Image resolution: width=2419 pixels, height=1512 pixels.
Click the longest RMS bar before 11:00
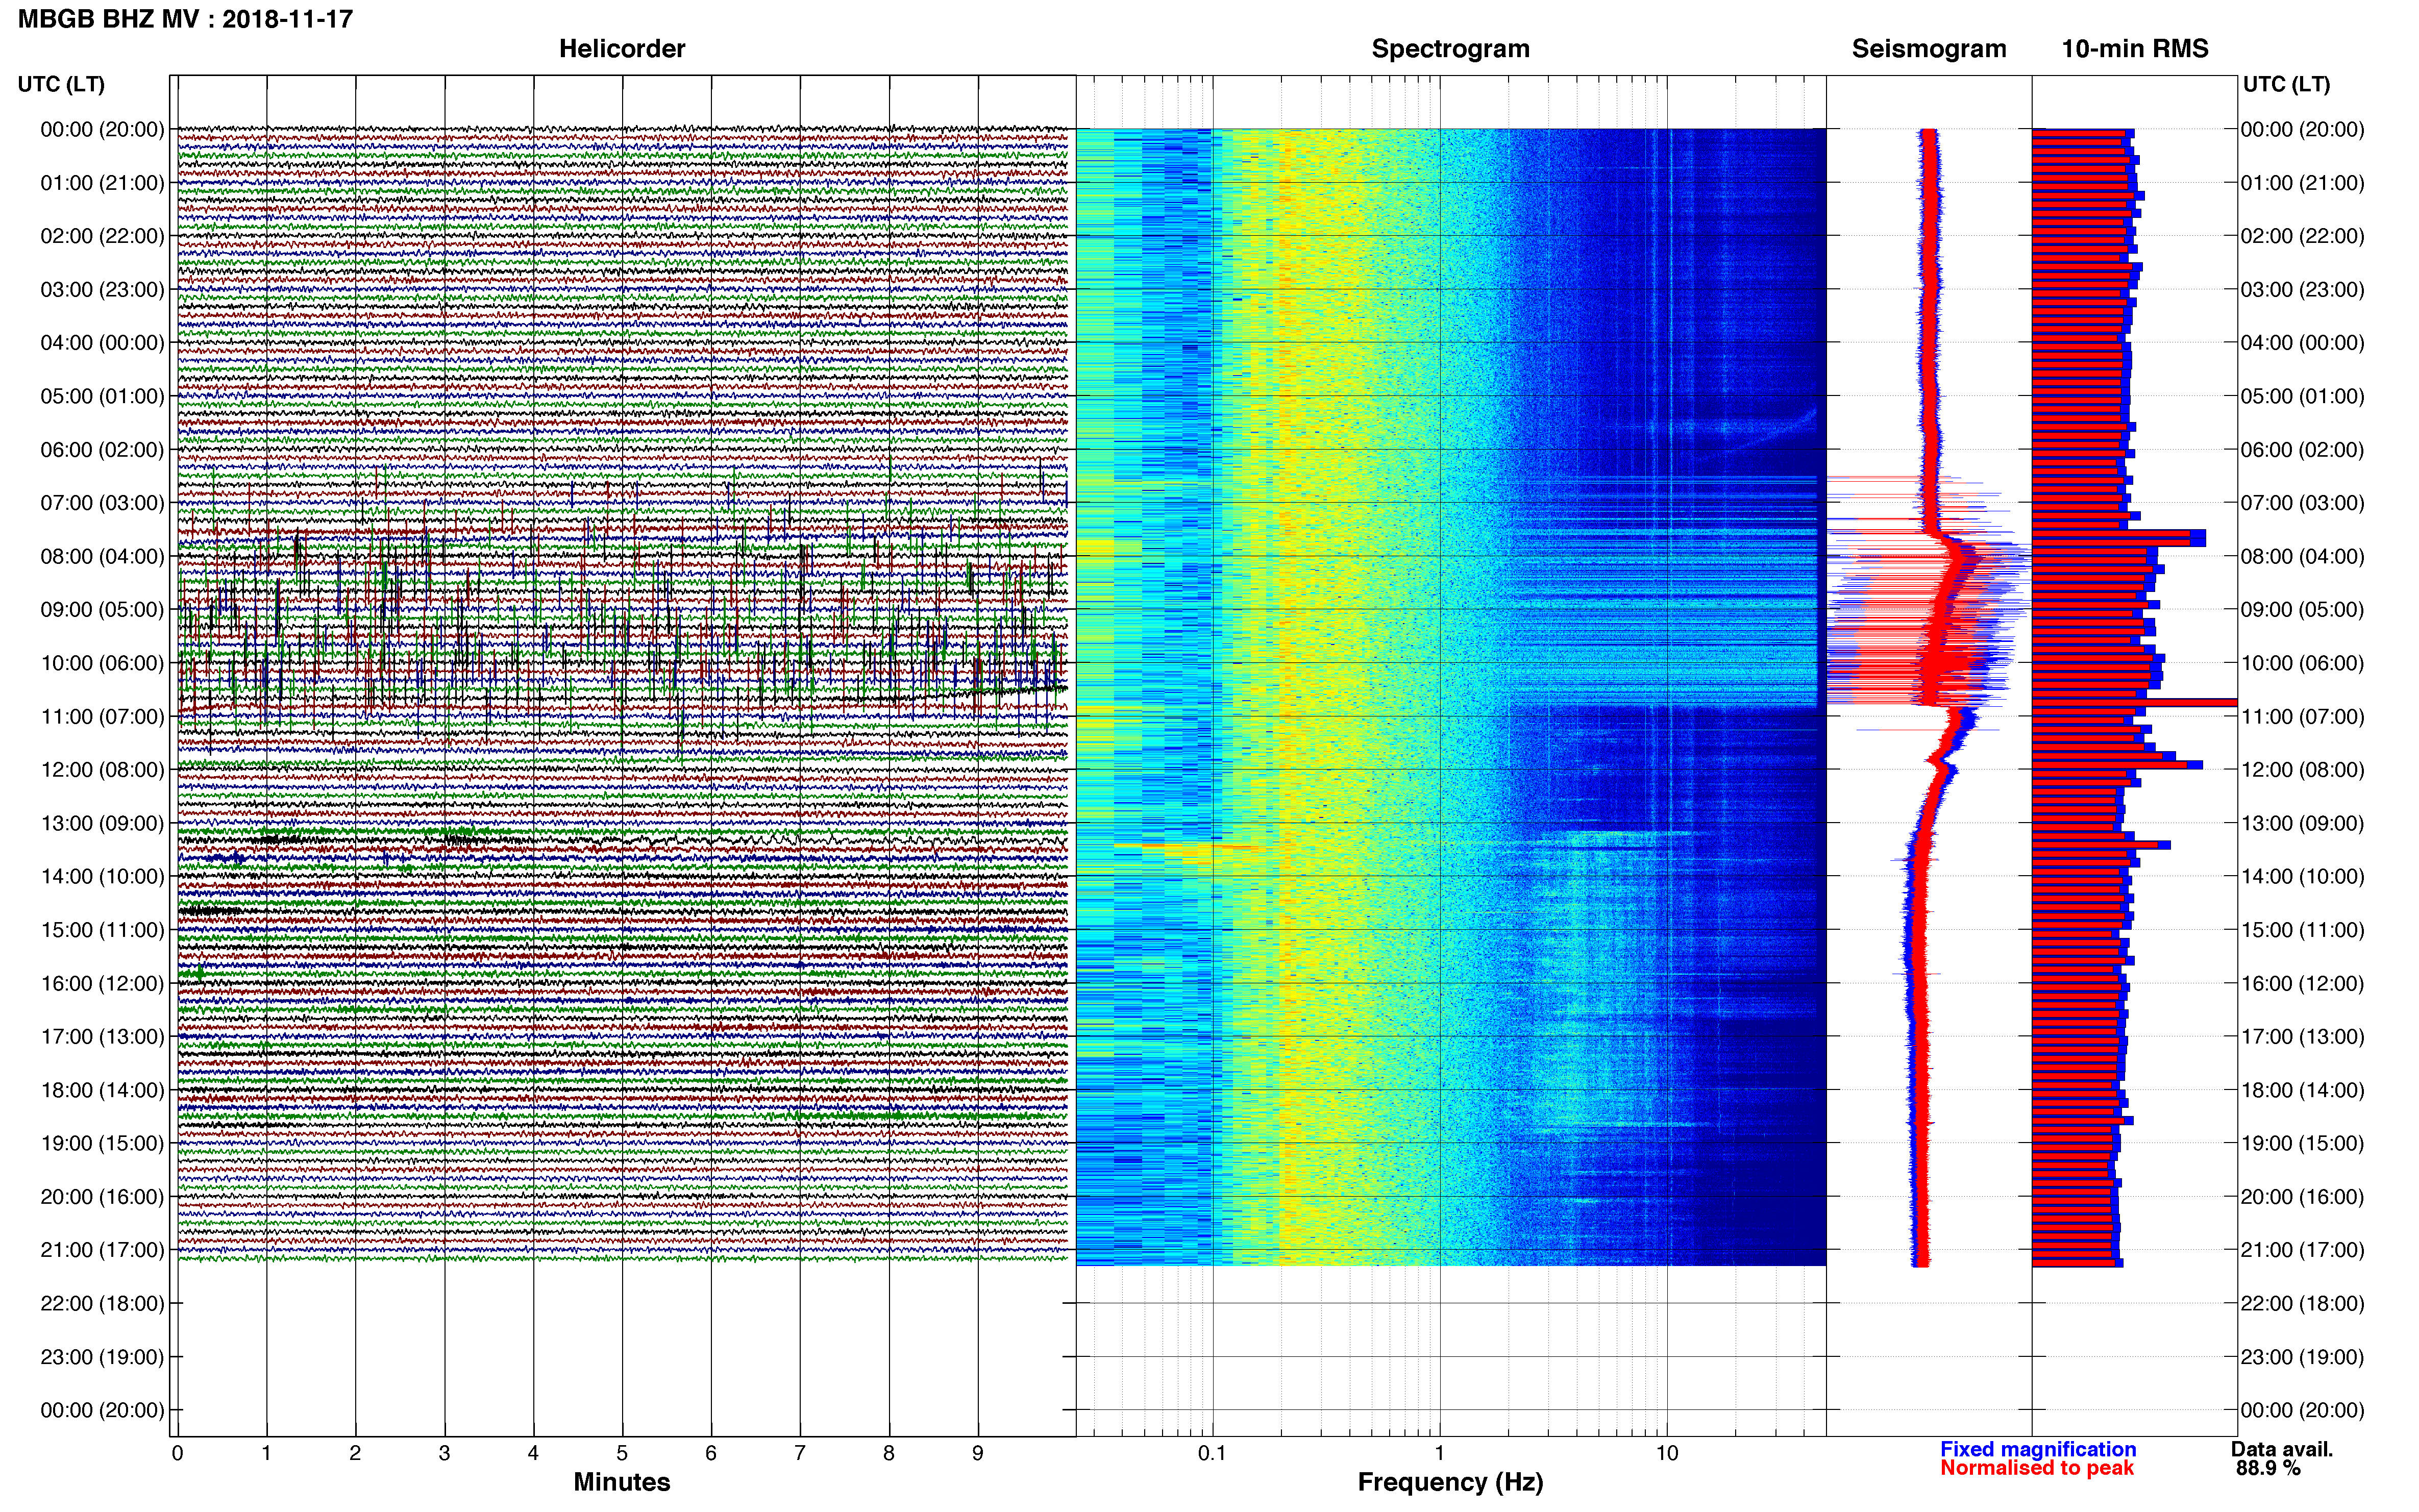pos(2134,703)
